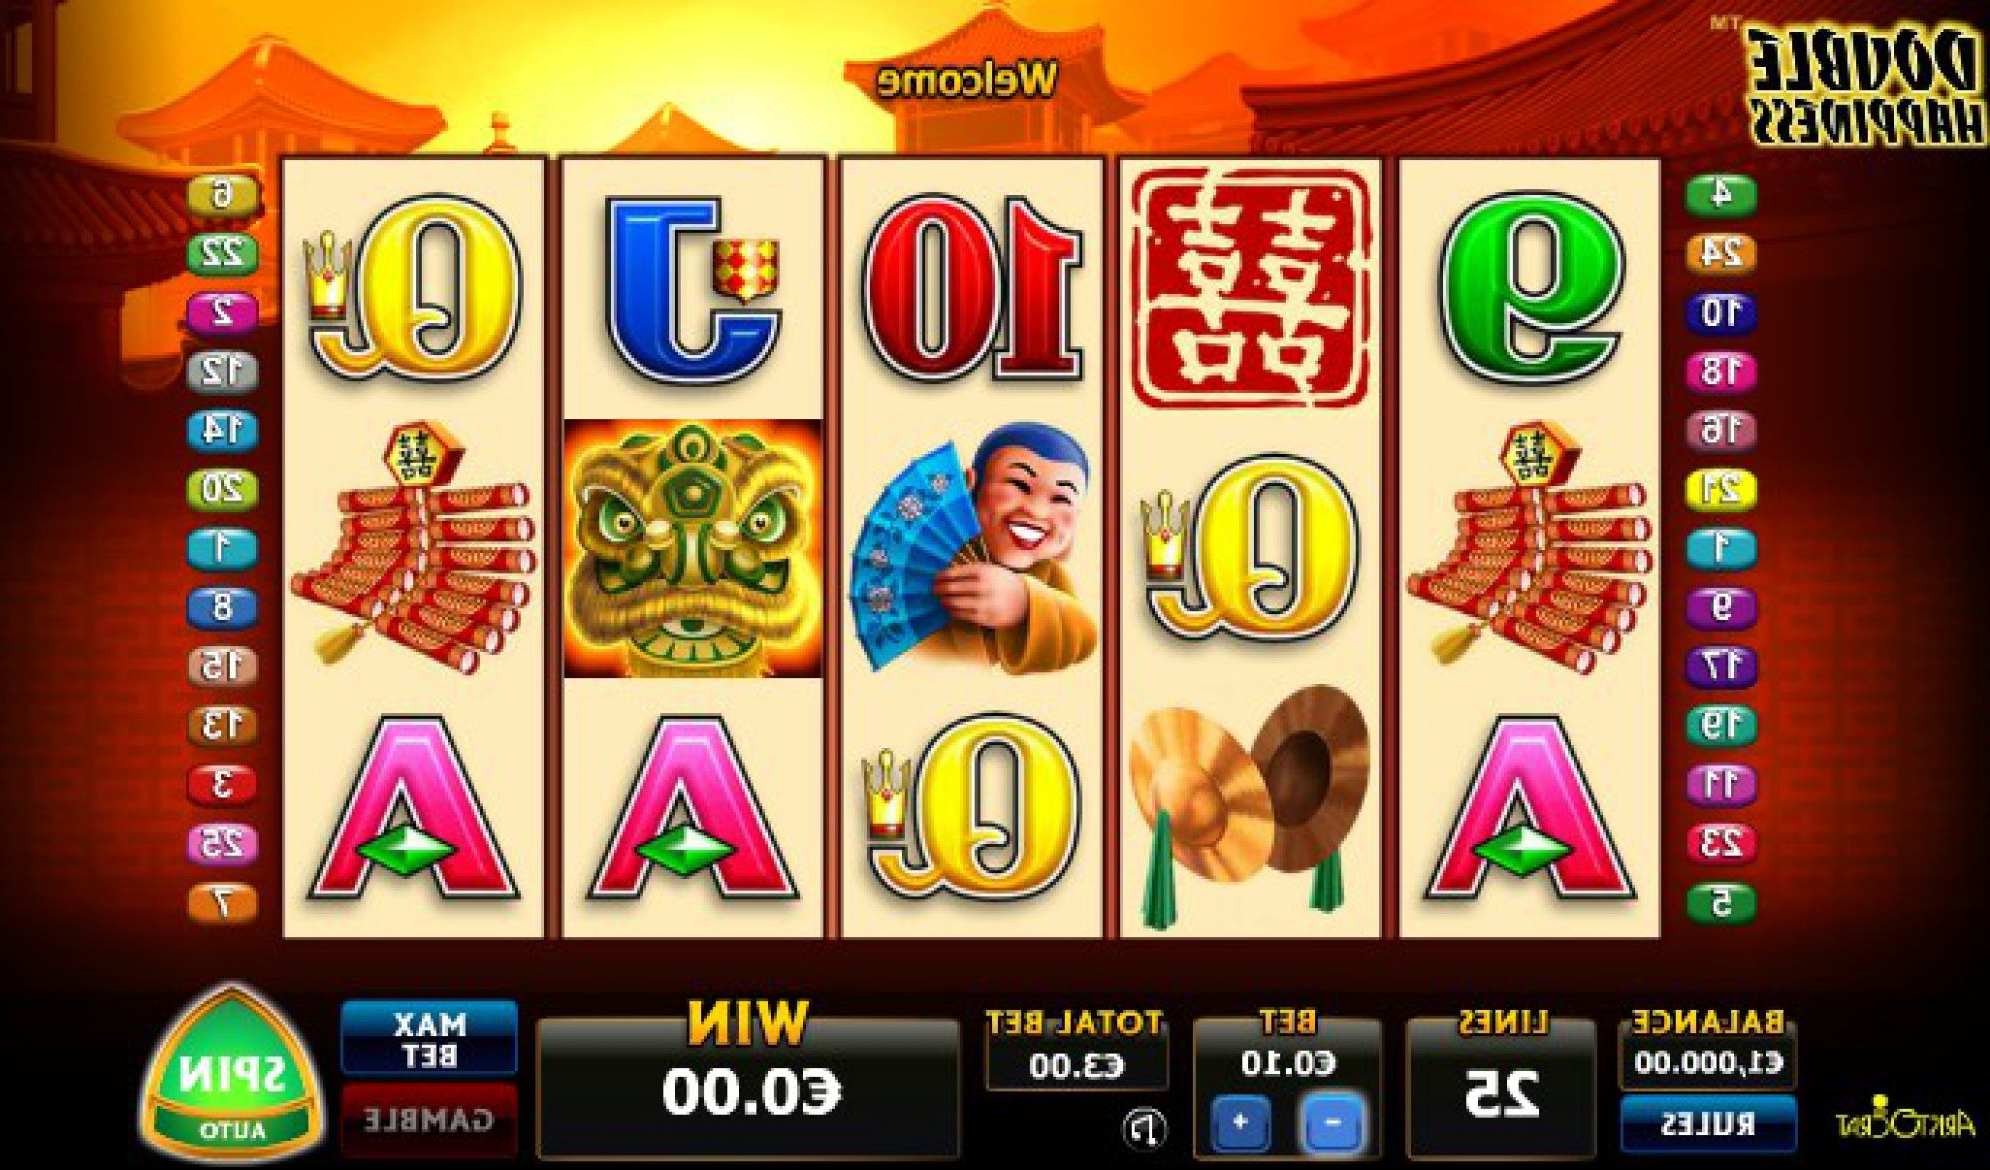Click the Aristocrat logo
This screenshot has height=1170, width=1990.
[1905, 1120]
